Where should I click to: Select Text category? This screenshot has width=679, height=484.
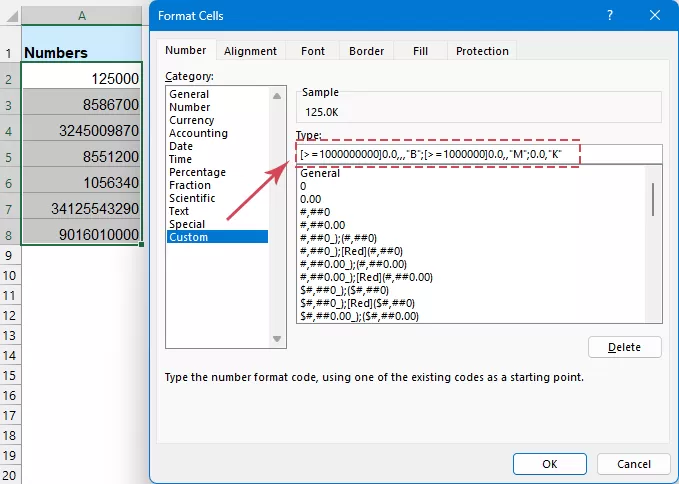point(217,211)
